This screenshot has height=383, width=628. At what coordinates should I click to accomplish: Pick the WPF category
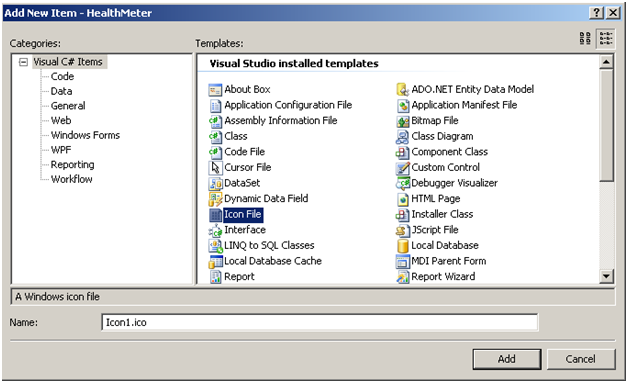pyautogui.click(x=61, y=150)
